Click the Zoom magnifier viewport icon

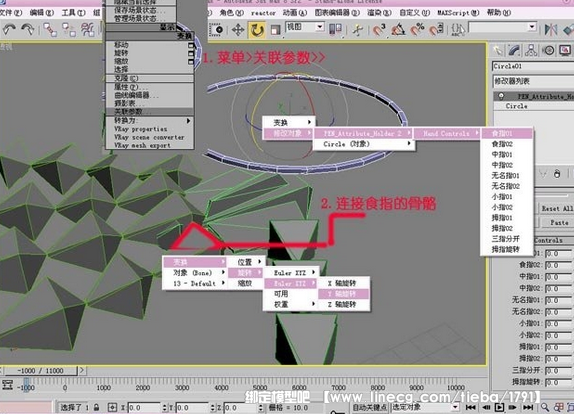pyautogui.click(x=545, y=407)
